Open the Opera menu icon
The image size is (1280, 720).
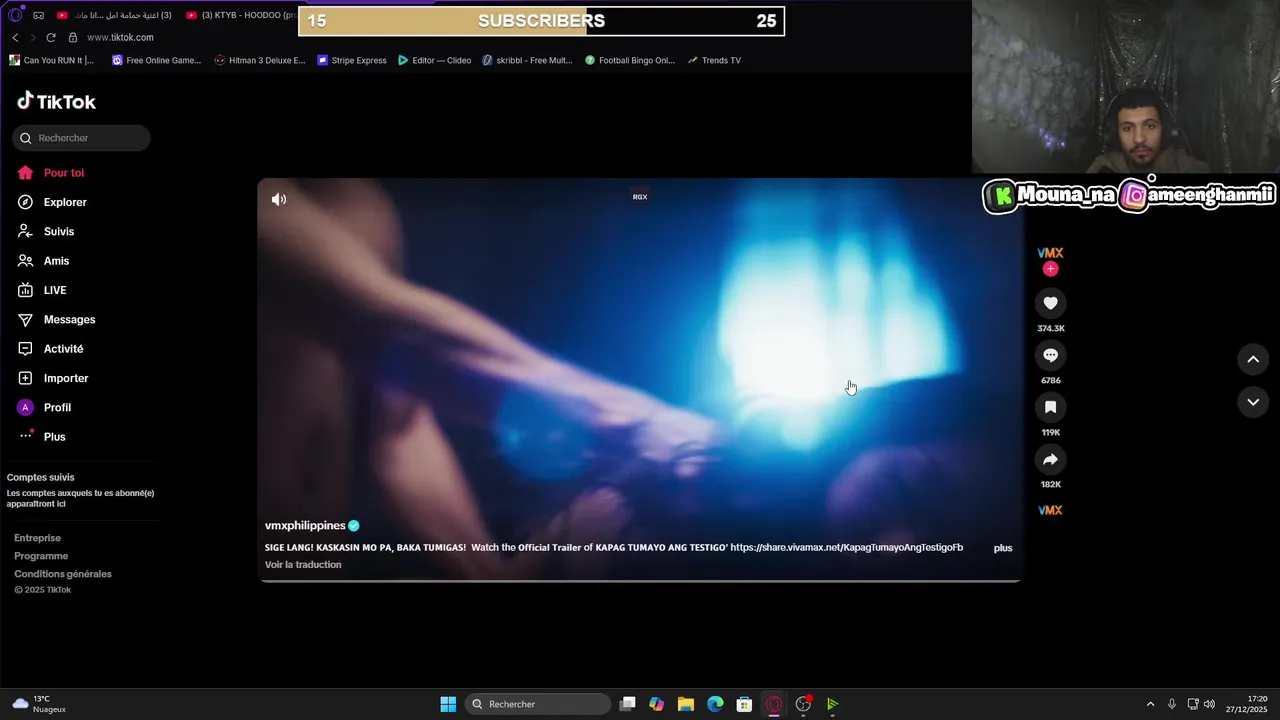pos(15,15)
